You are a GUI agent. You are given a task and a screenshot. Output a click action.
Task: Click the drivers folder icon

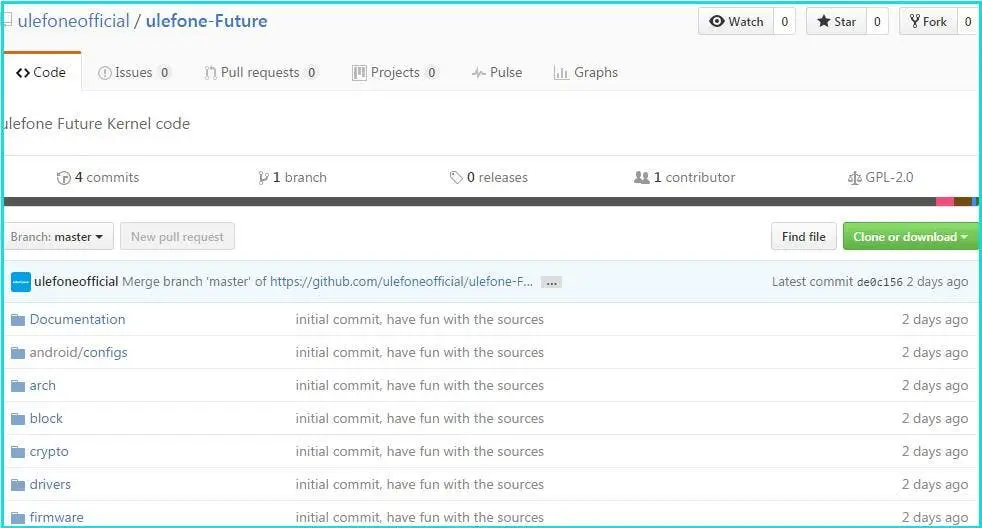pos(18,485)
